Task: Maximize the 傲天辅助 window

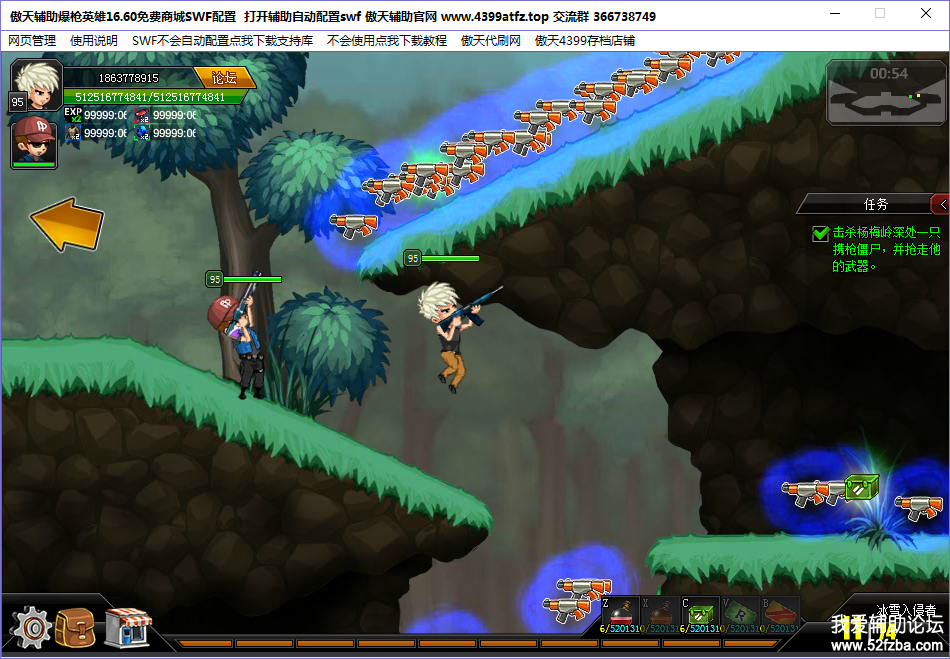Action: point(880,13)
